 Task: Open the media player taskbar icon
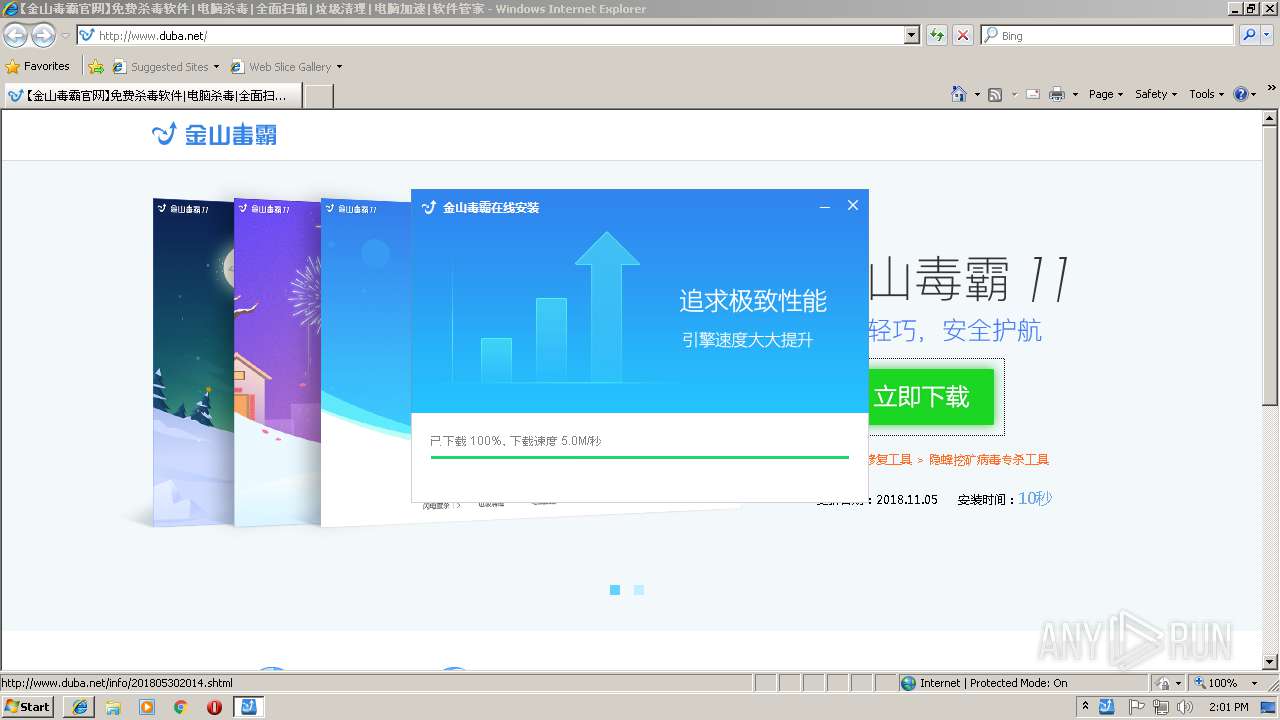click(x=147, y=707)
